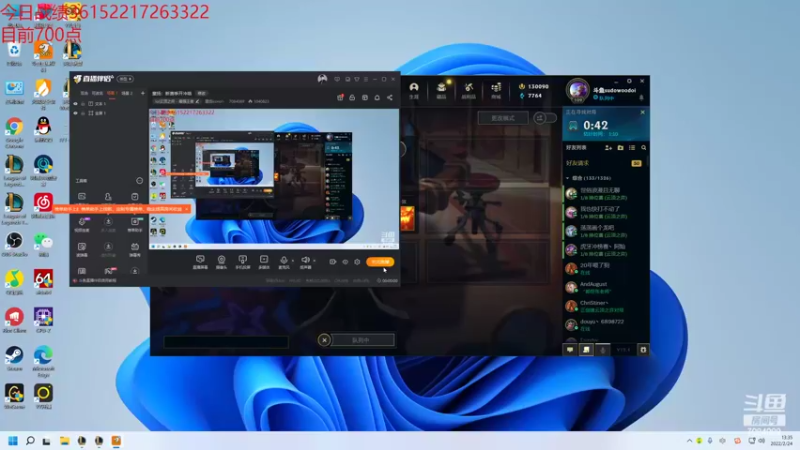This screenshot has height=450, width=800.
Task: Add a 摄像头 camera source
Action: [x=221, y=262]
